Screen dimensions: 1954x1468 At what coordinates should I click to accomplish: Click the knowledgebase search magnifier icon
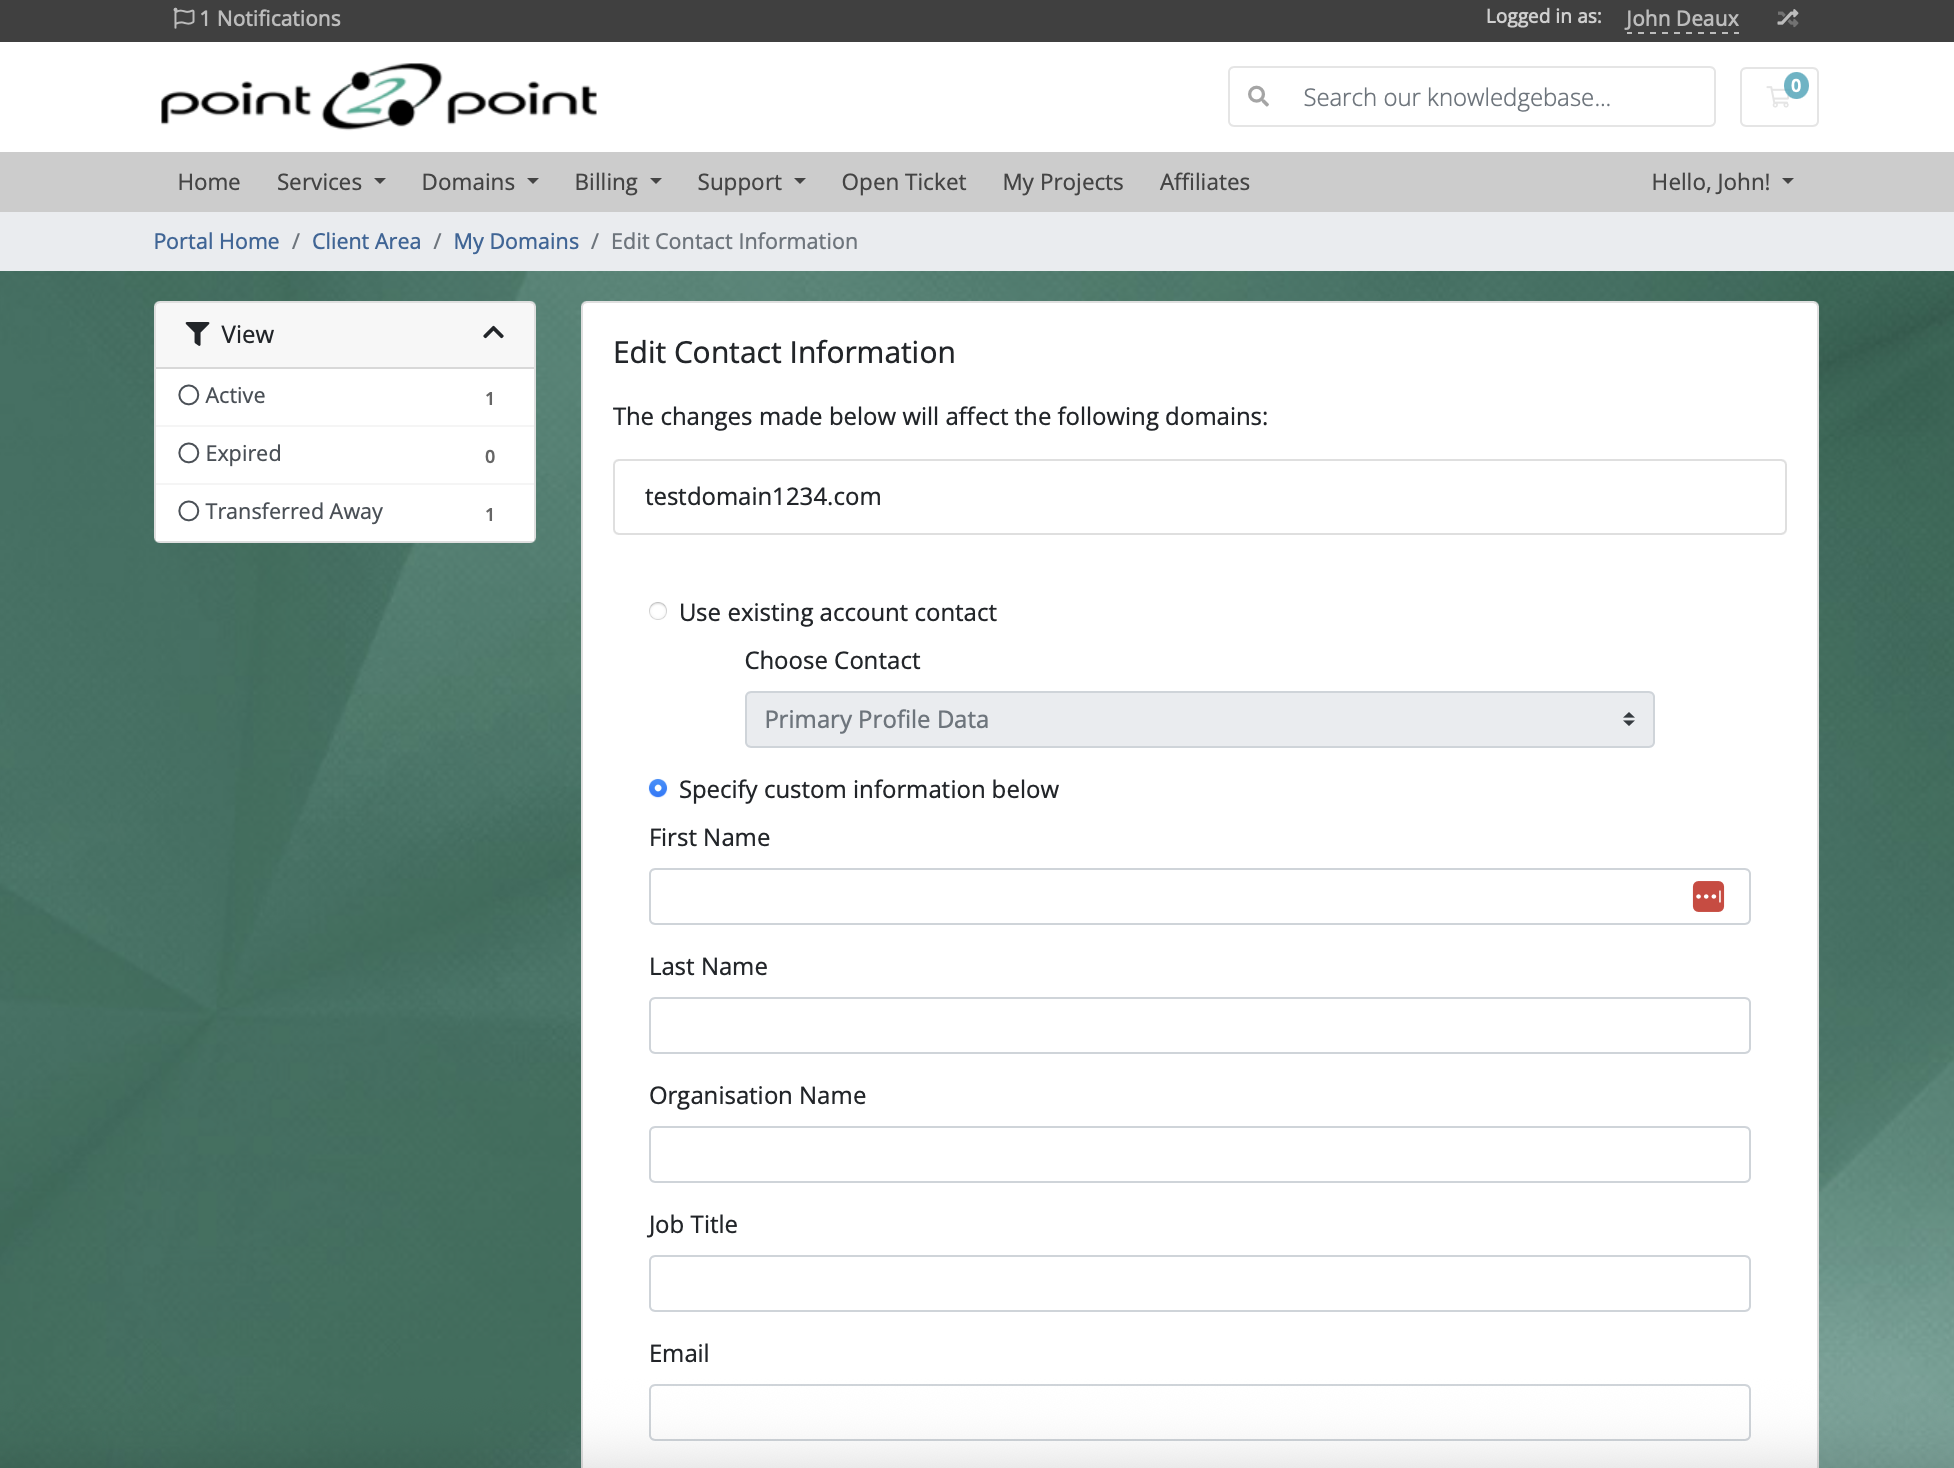[1259, 97]
